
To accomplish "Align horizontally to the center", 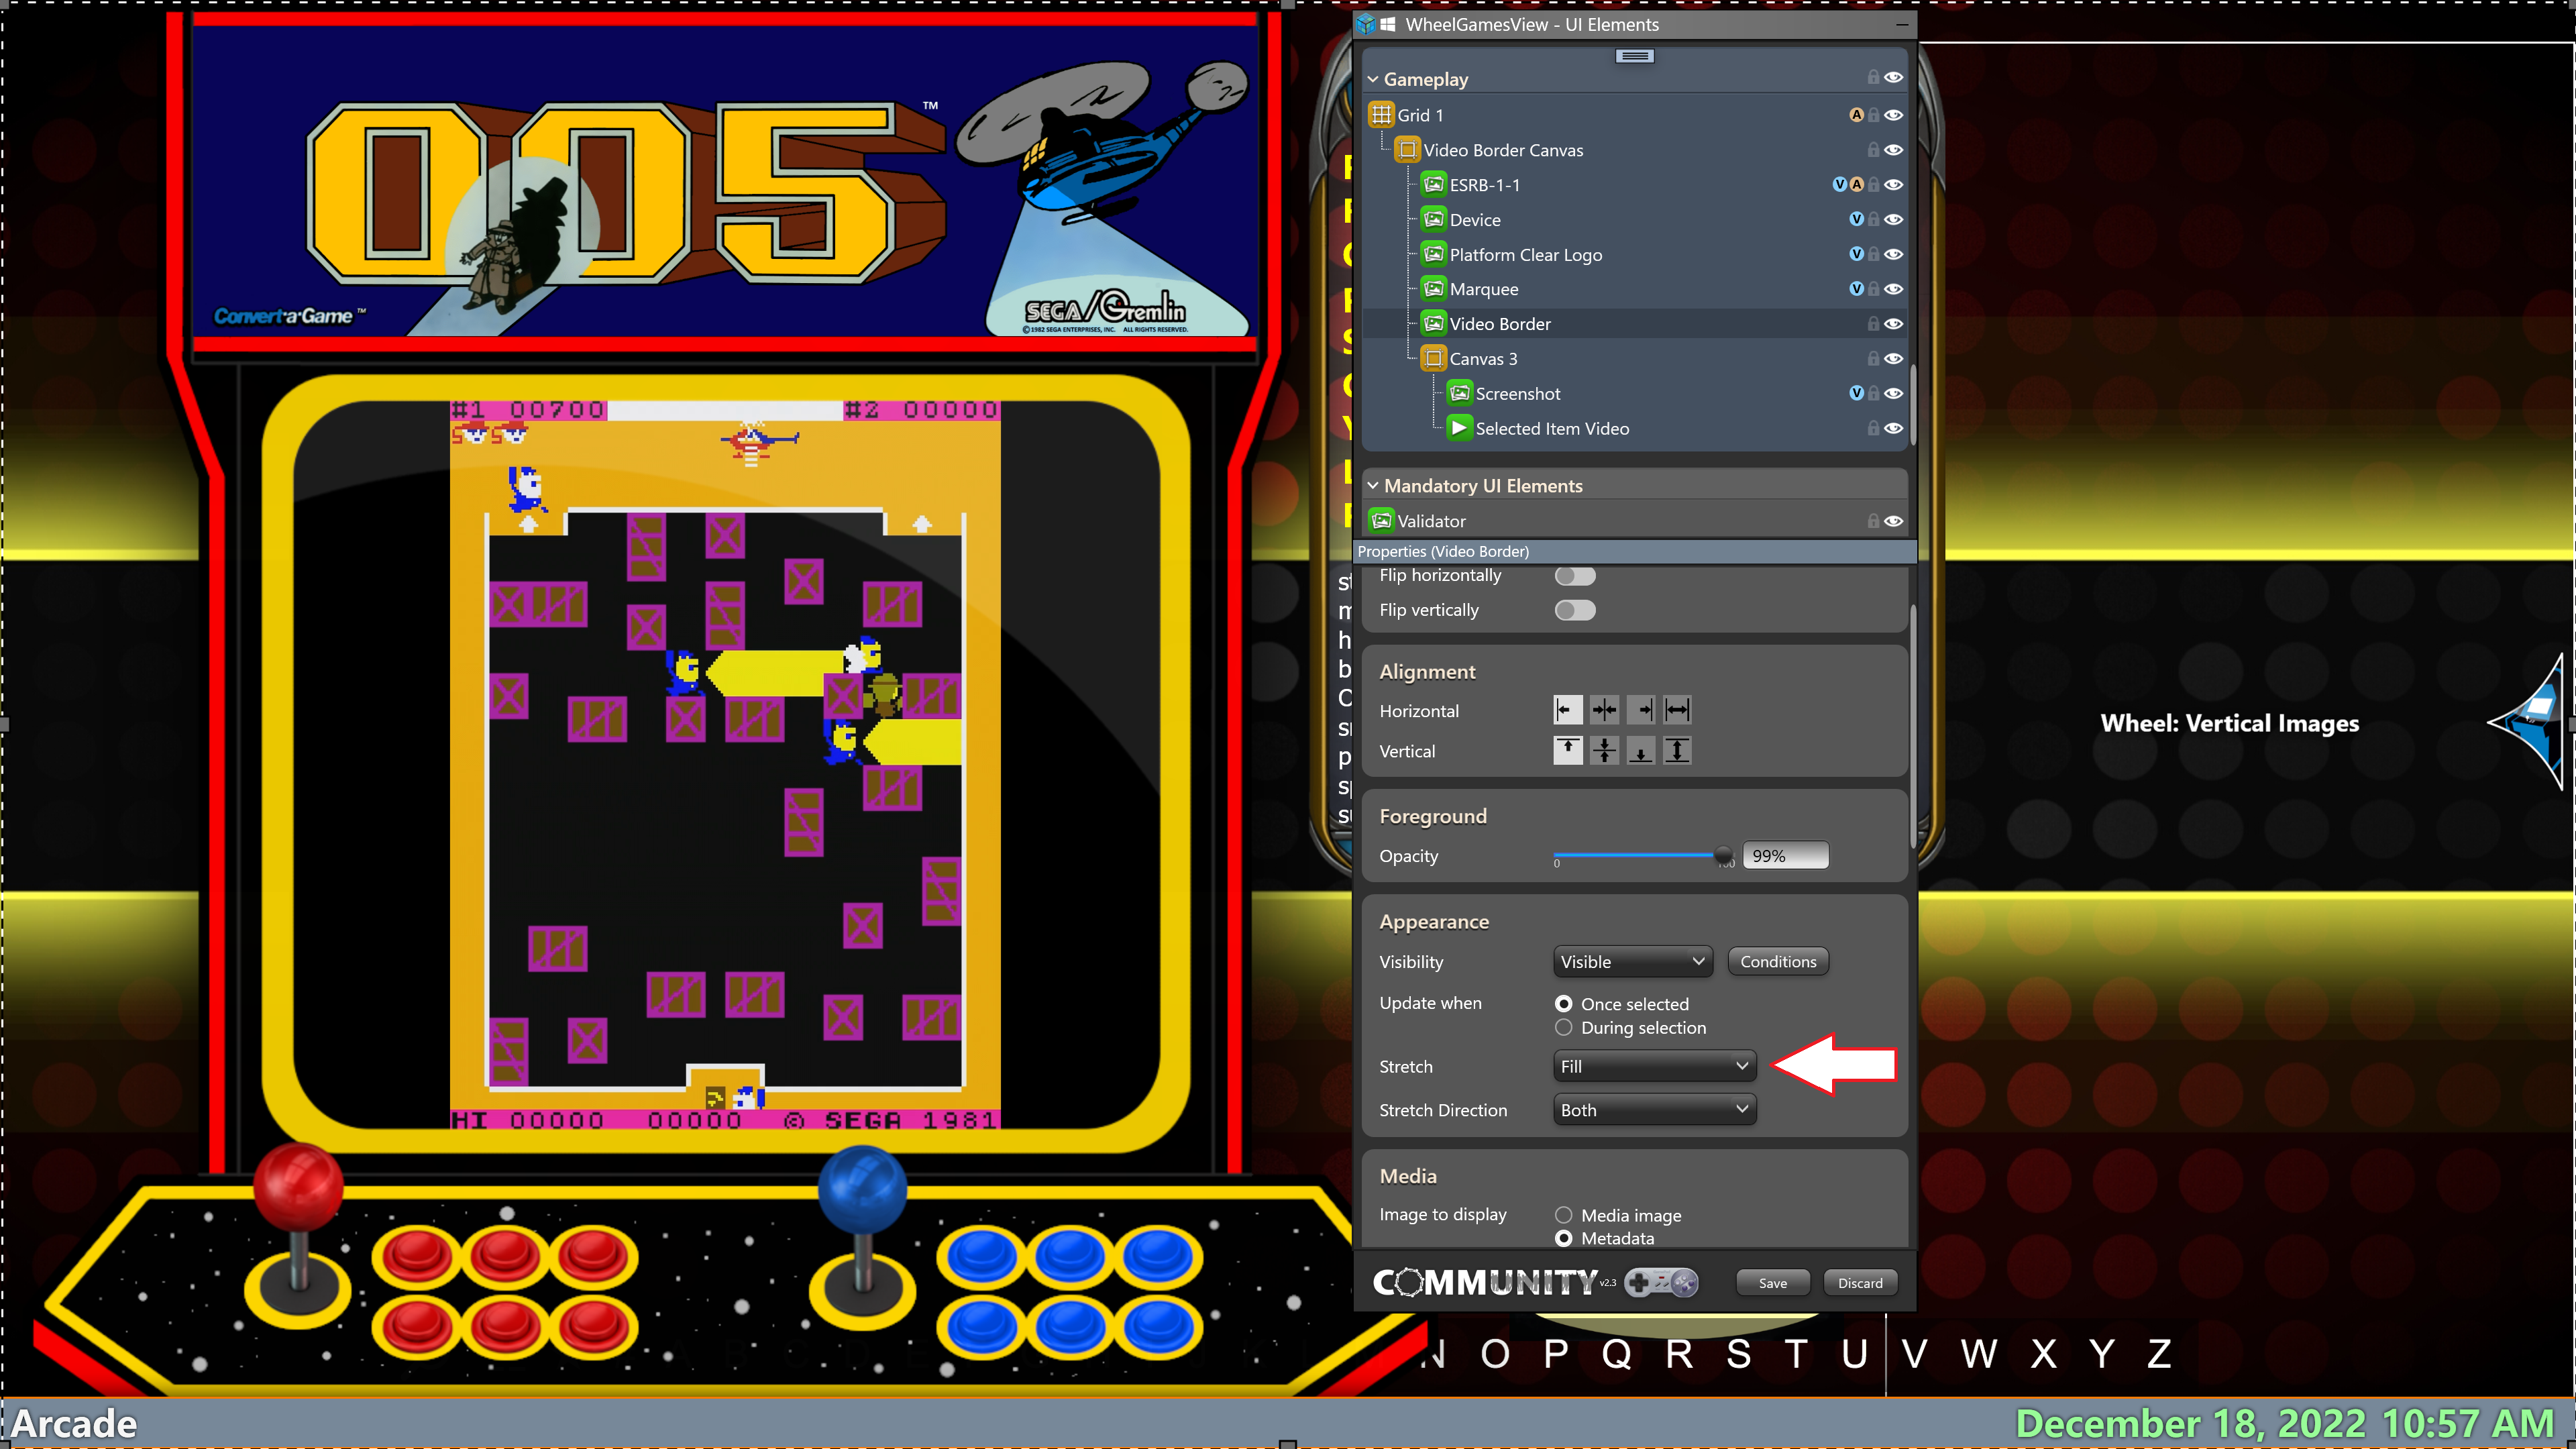I will point(1604,710).
